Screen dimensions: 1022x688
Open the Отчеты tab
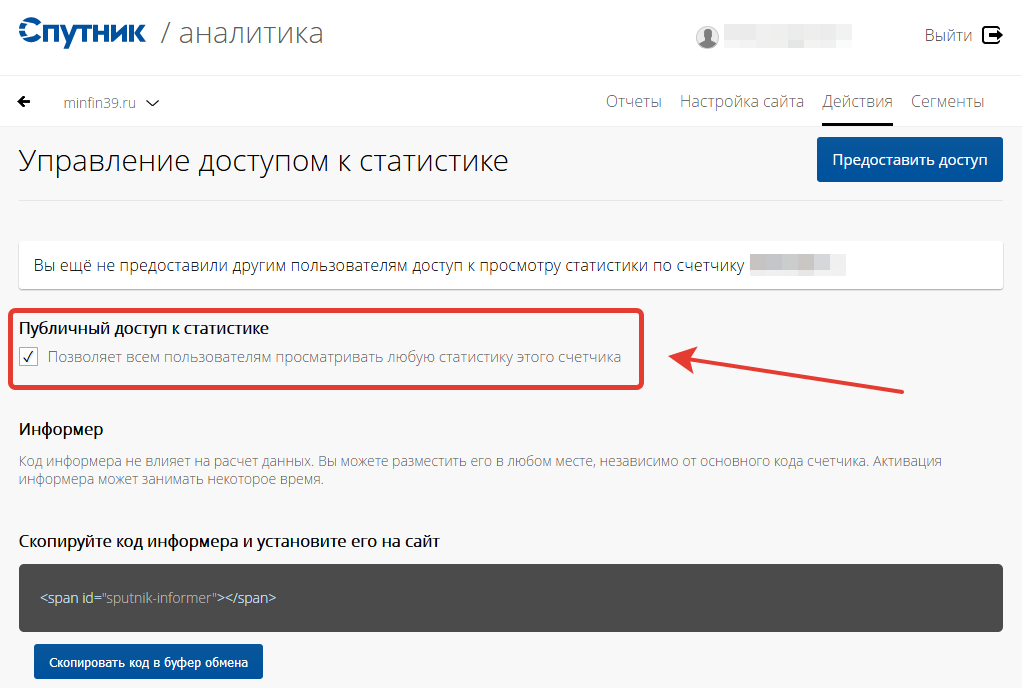[634, 101]
